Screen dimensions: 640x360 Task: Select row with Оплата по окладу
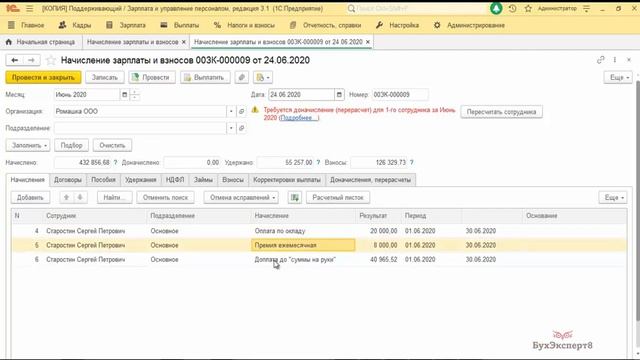[x=319, y=231]
